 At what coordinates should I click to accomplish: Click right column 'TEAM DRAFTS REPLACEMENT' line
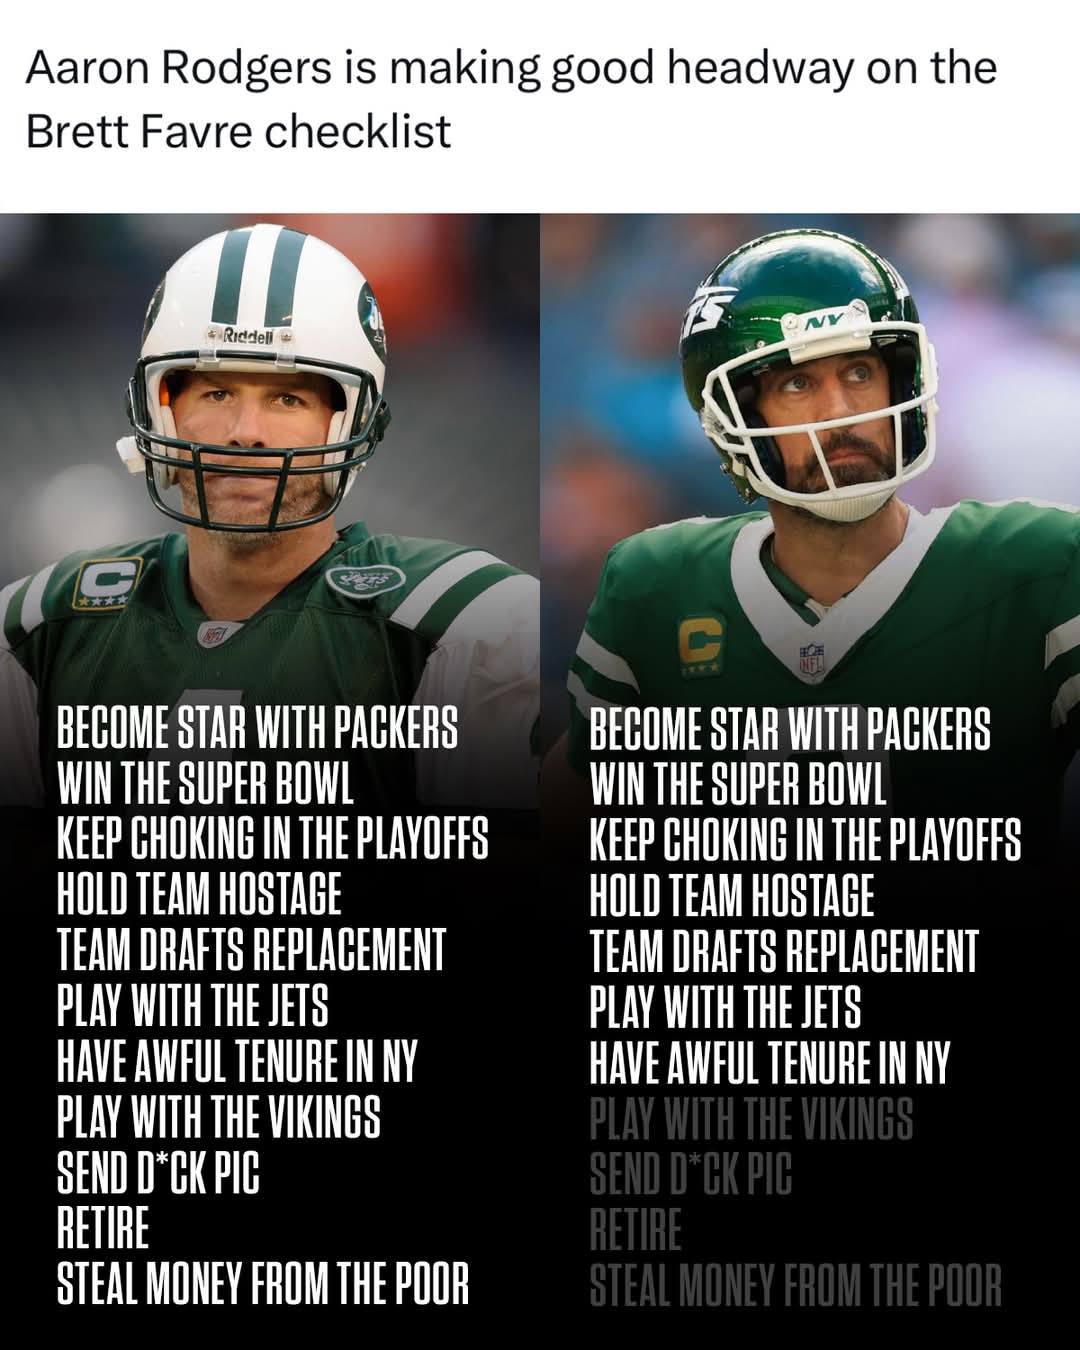(783, 951)
